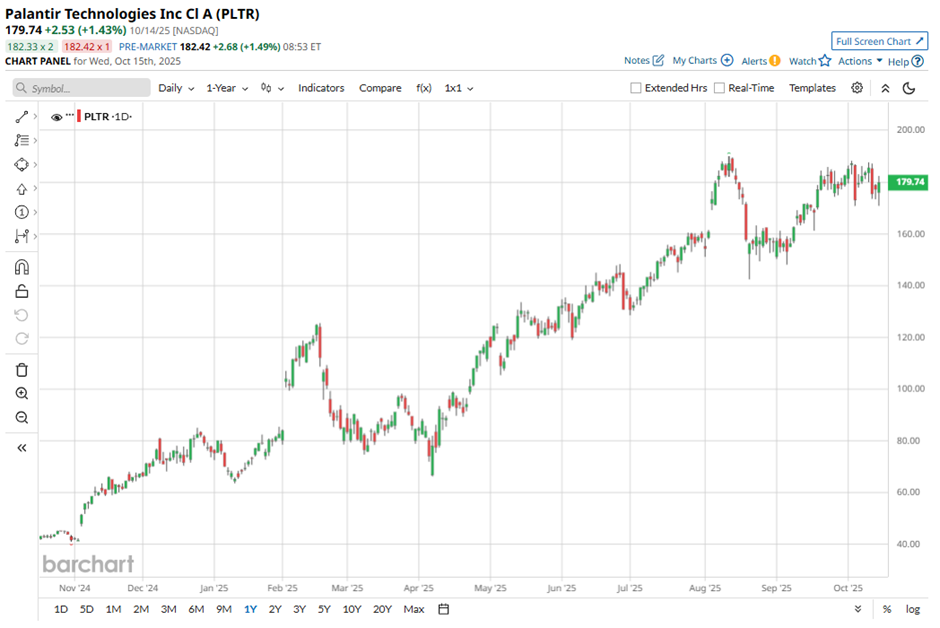
Task: Click the magnet snap tool icon
Action: coord(21,267)
